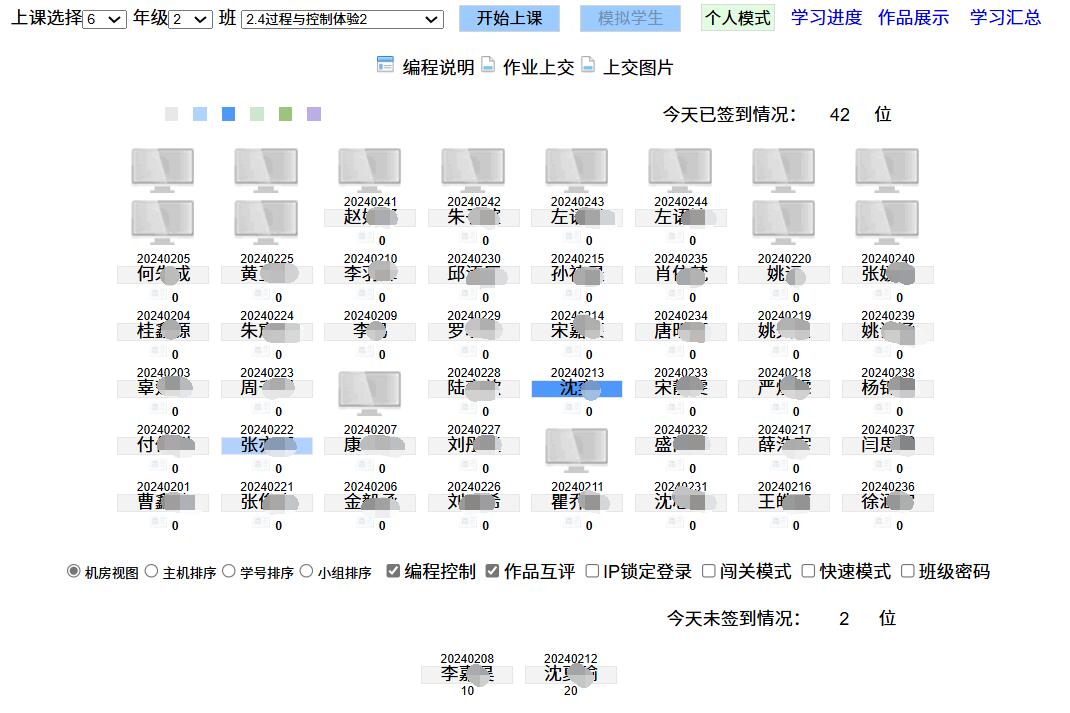
Task: Click the light gray legend swatch
Action: [x=171, y=114]
